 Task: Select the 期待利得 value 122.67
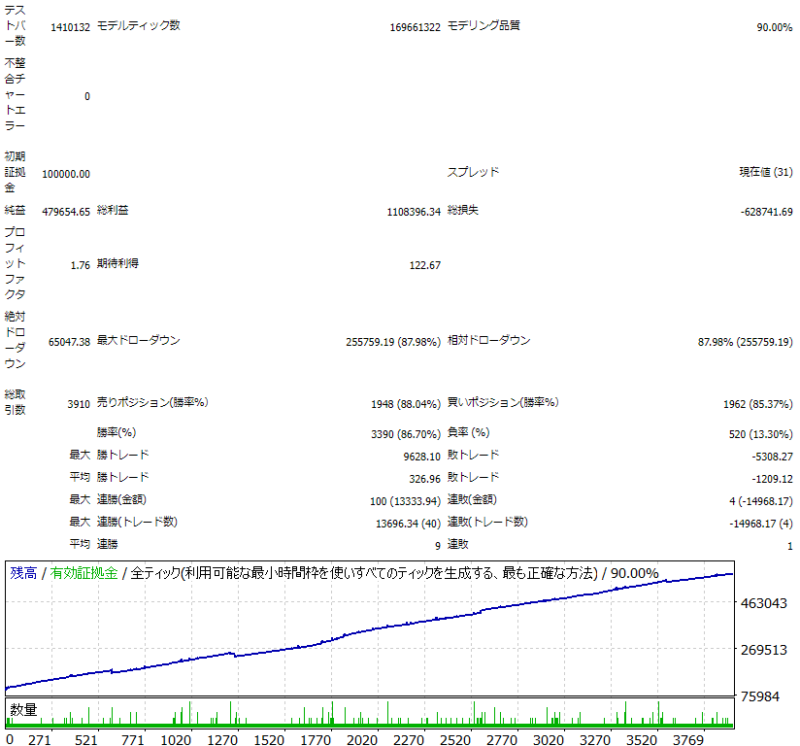click(424, 265)
